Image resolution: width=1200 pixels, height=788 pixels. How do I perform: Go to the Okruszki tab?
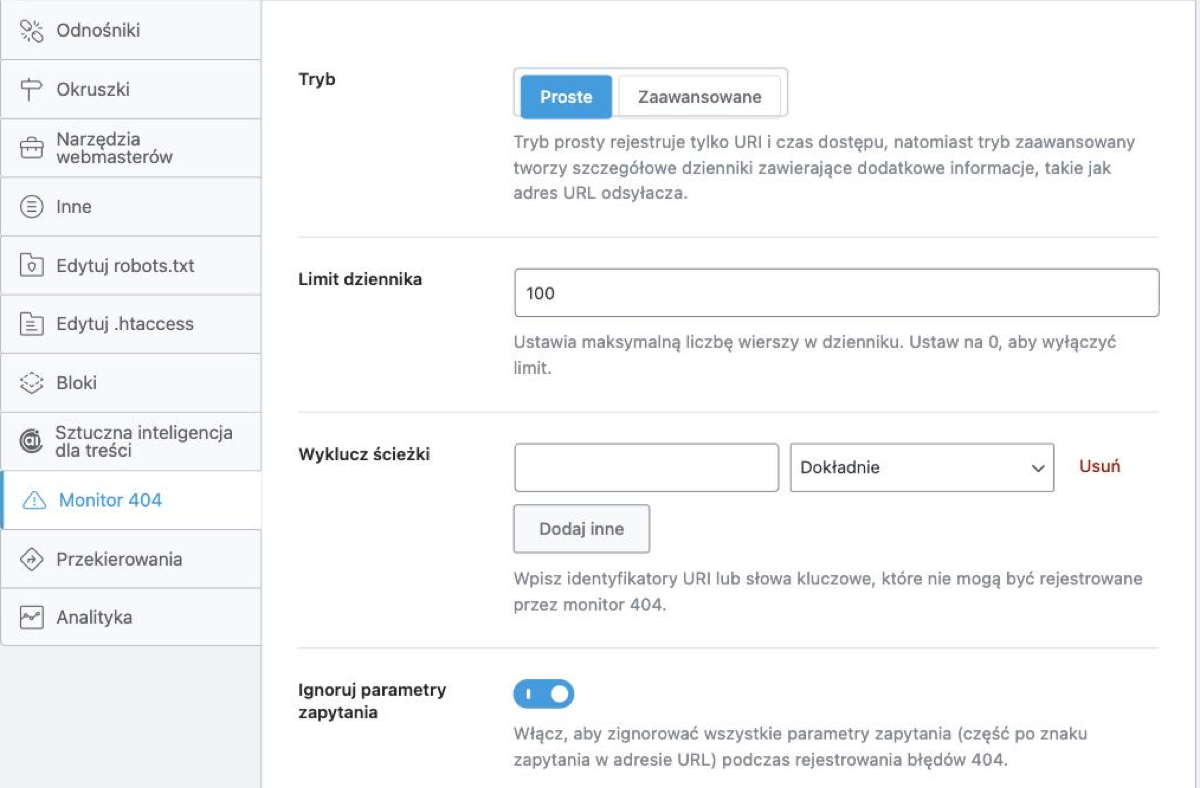pos(130,90)
